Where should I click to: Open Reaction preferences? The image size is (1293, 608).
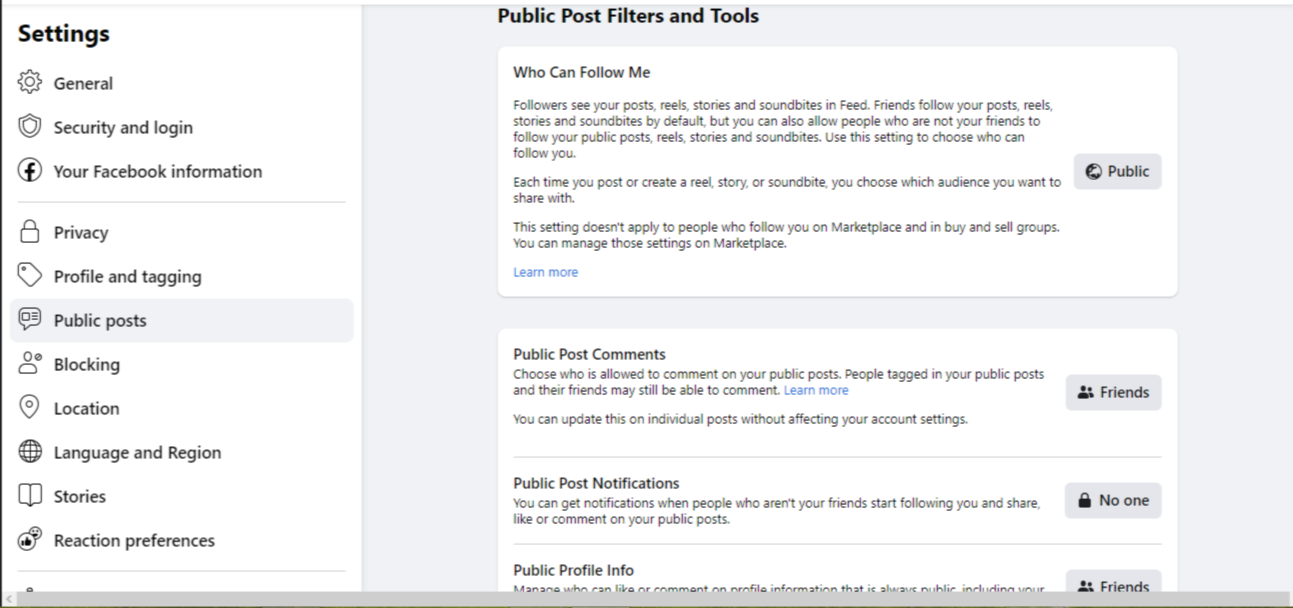click(x=181, y=540)
